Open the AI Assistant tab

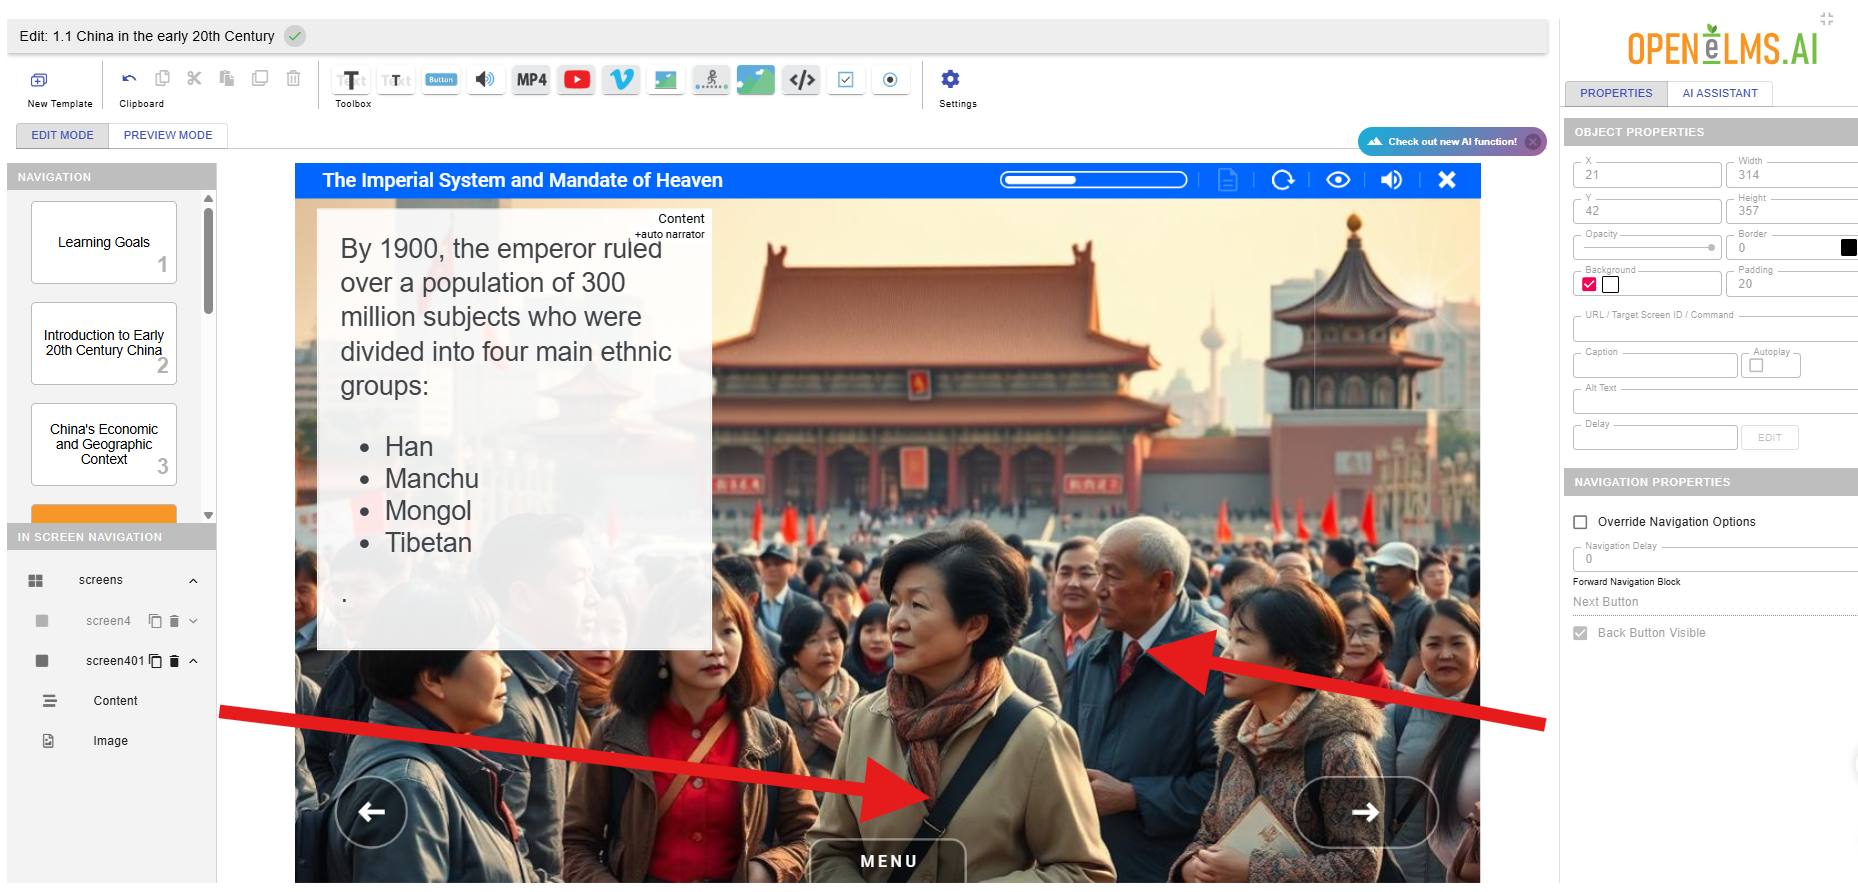point(1720,93)
